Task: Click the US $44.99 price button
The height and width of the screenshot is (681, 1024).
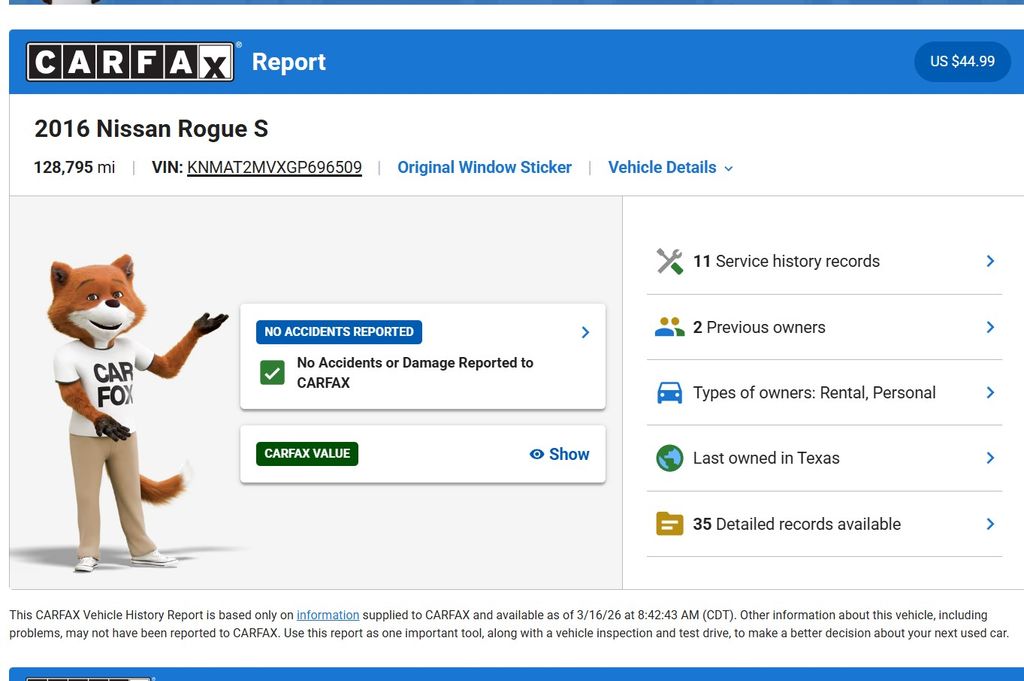Action: (962, 62)
